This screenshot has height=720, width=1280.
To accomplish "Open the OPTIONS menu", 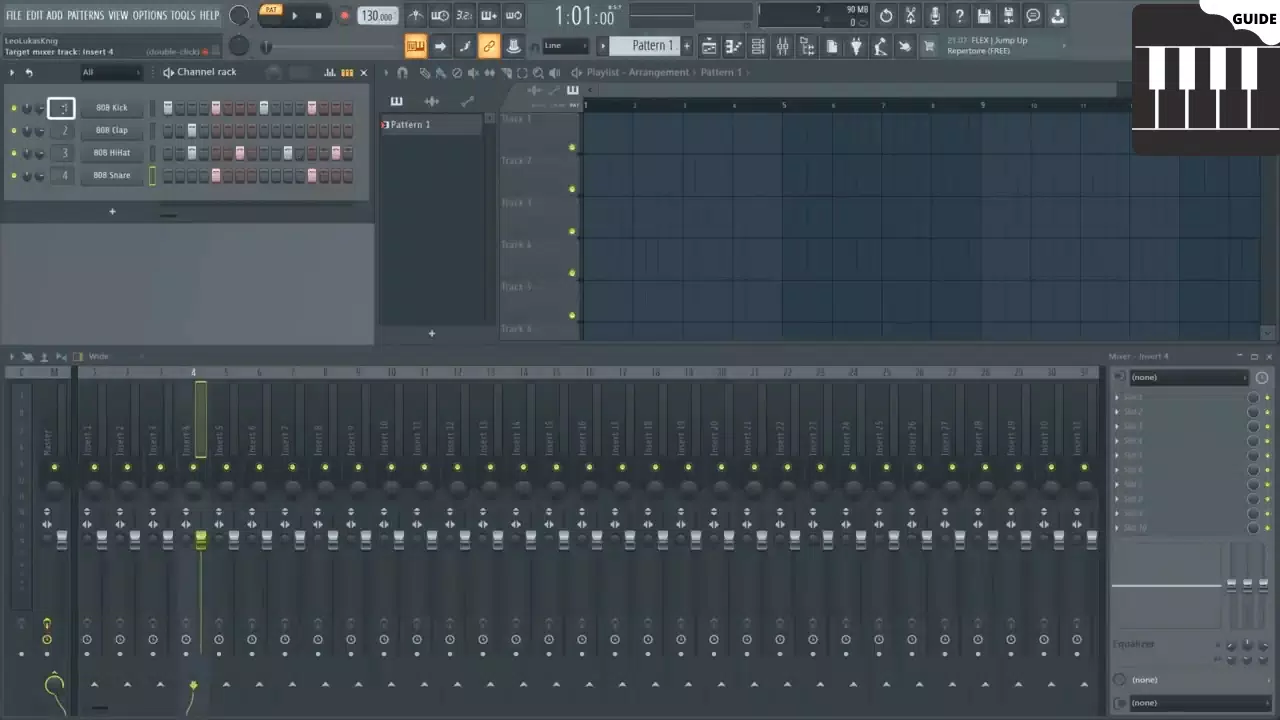I will [150, 16].
